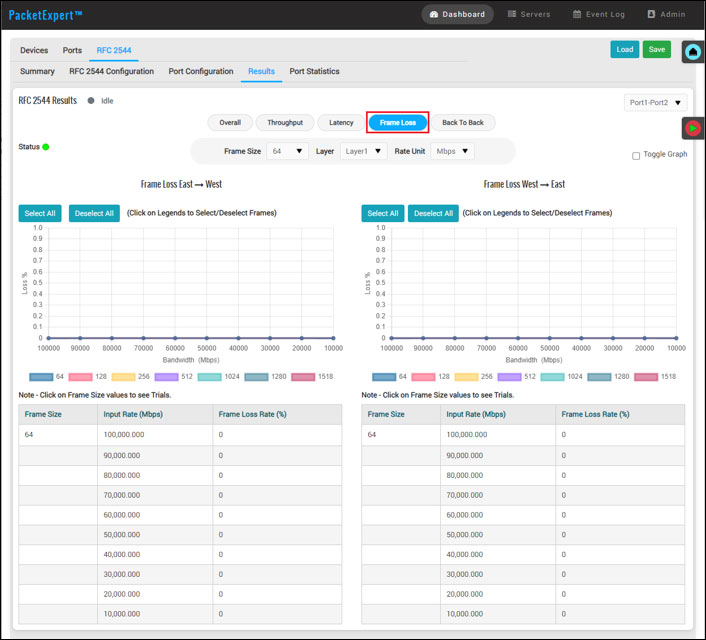Screen dimensions: 706x640
Task: Click the Event Log calendar icon
Action: click(x=577, y=14)
